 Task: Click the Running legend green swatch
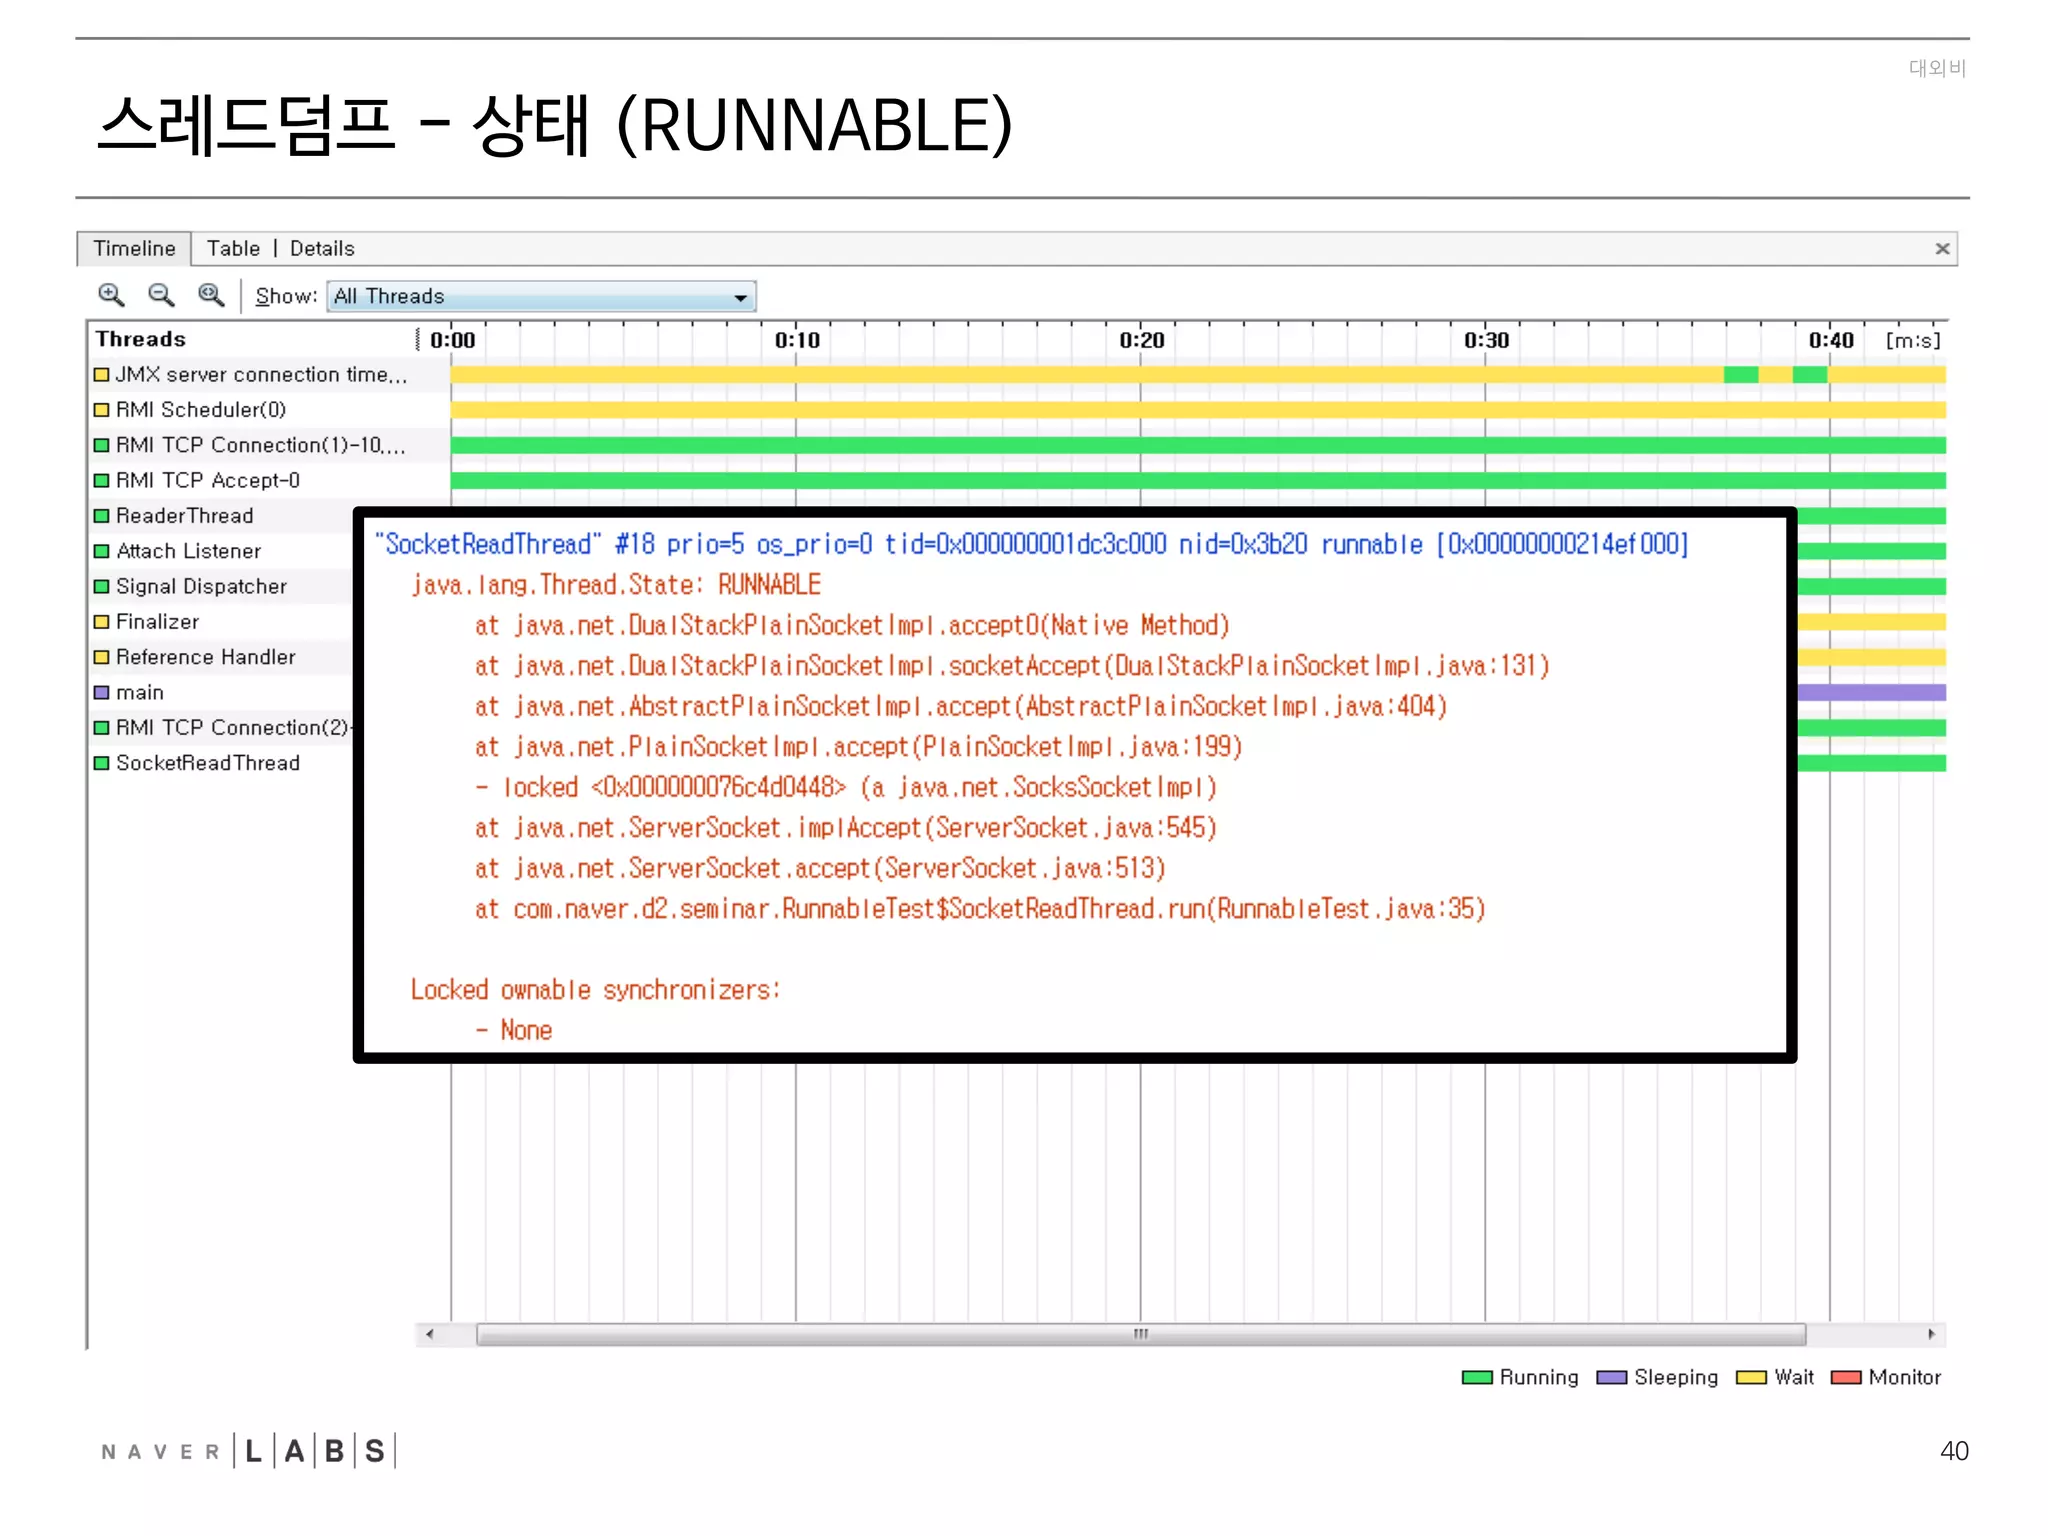point(1476,1378)
